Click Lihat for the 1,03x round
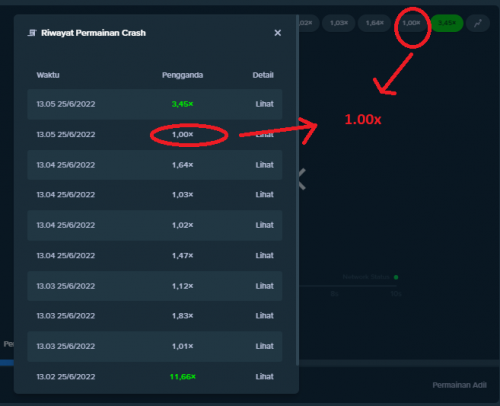500x406 pixels. [x=265, y=195]
